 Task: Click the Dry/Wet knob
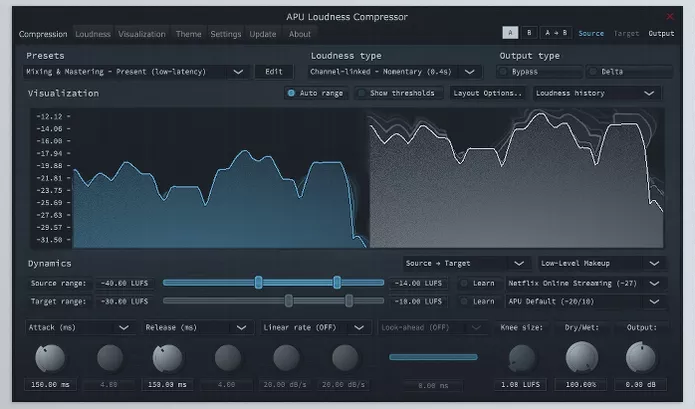pyautogui.click(x=582, y=357)
